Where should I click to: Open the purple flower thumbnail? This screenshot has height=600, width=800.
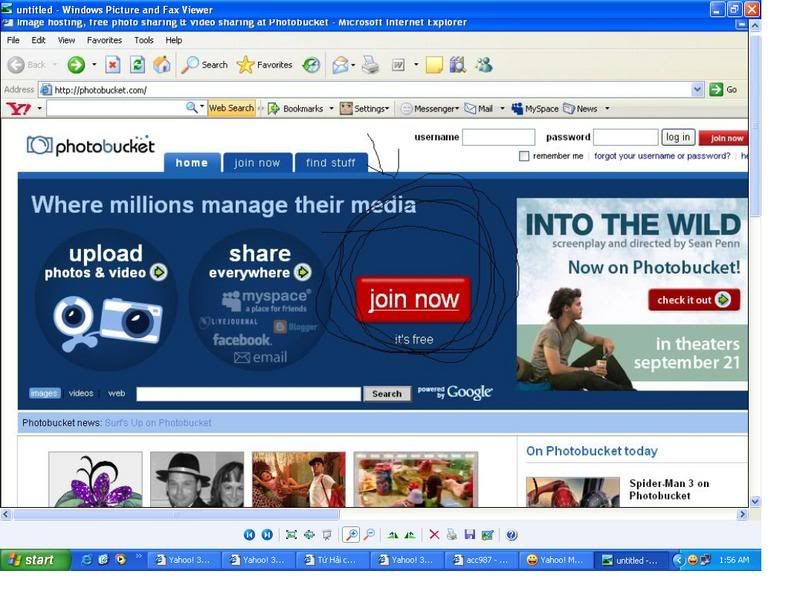coord(95,480)
